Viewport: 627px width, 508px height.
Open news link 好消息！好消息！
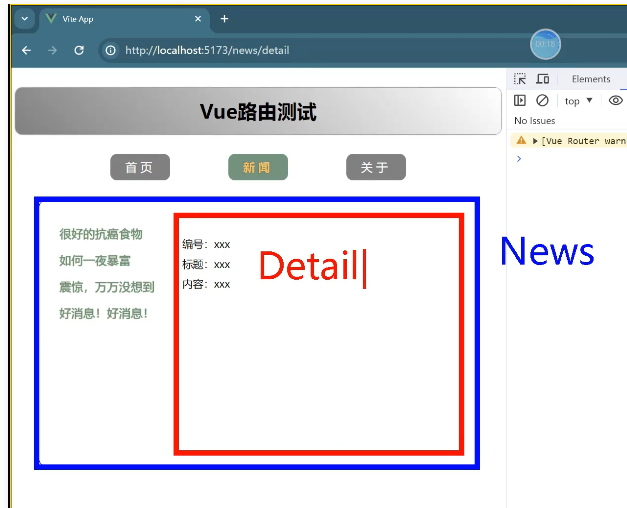point(104,314)
